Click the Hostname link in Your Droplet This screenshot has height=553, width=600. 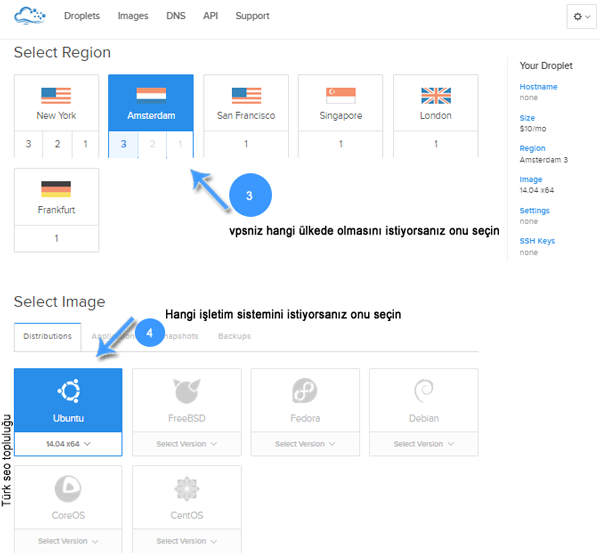tap(538, 87)
